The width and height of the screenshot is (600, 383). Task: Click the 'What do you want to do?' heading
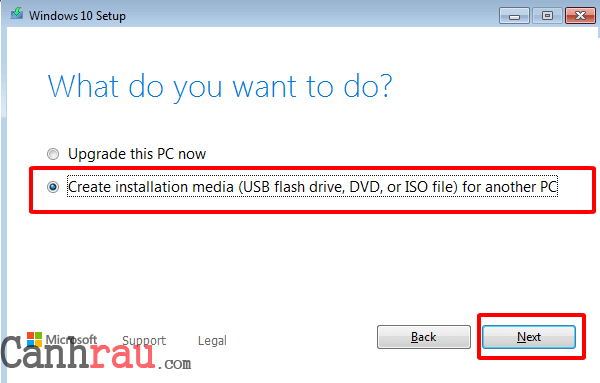(220, 88)
